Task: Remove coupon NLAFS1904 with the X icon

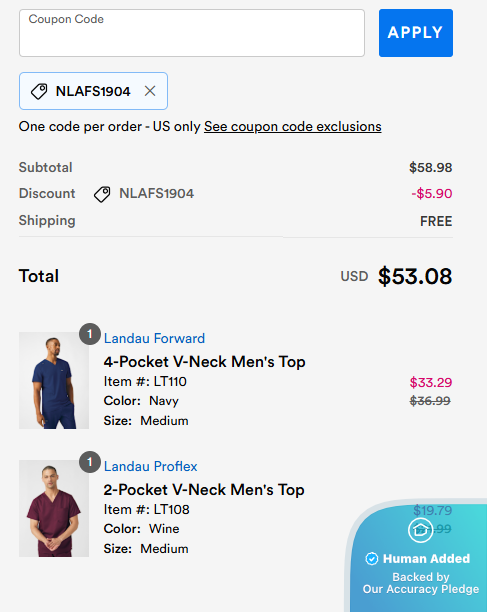Action: coord(150,91)
